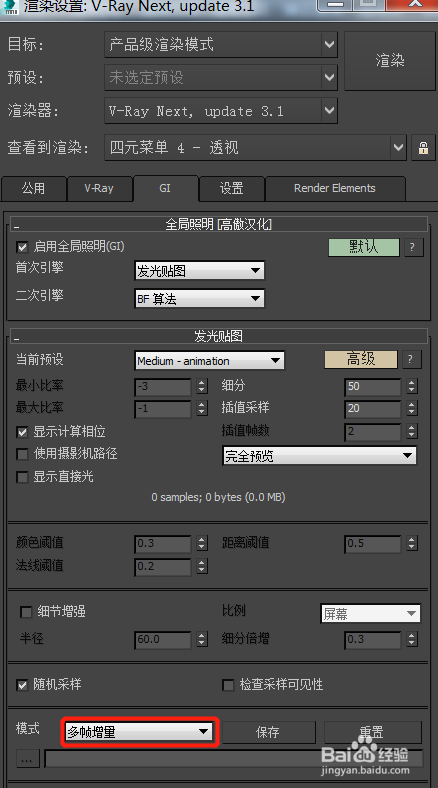Image resolution: width=438 pixels, height=788 pixels.
Task: Switch to the 设置 tab
Action: tap(232, 188)
